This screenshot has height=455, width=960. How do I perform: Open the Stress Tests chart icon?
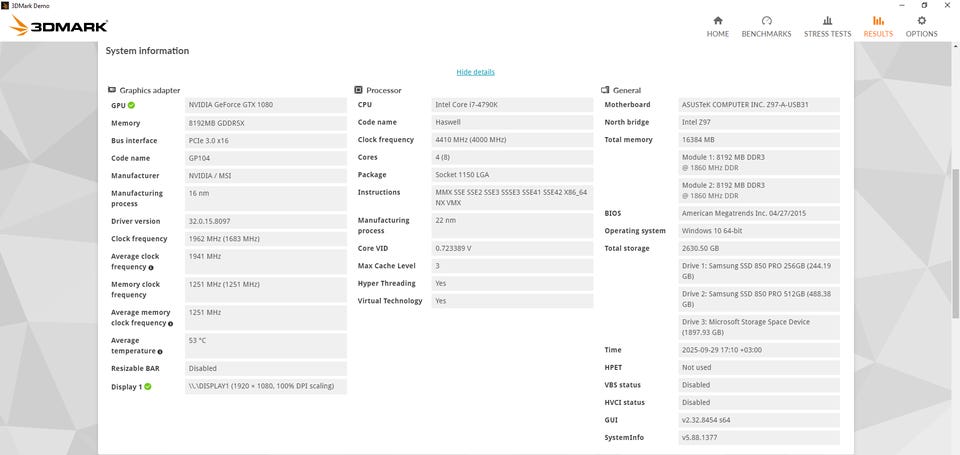click(827, 20)
